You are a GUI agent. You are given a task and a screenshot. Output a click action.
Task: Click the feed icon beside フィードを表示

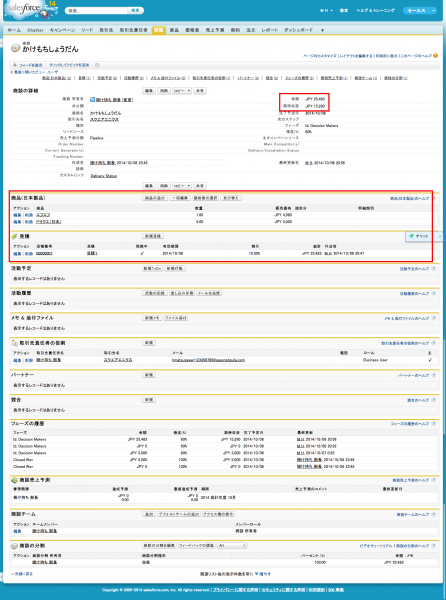(15, 65)
